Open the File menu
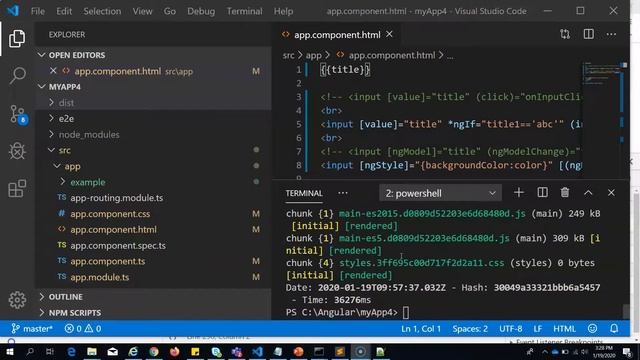Screen dimensions: 640x360 [38, 11]
